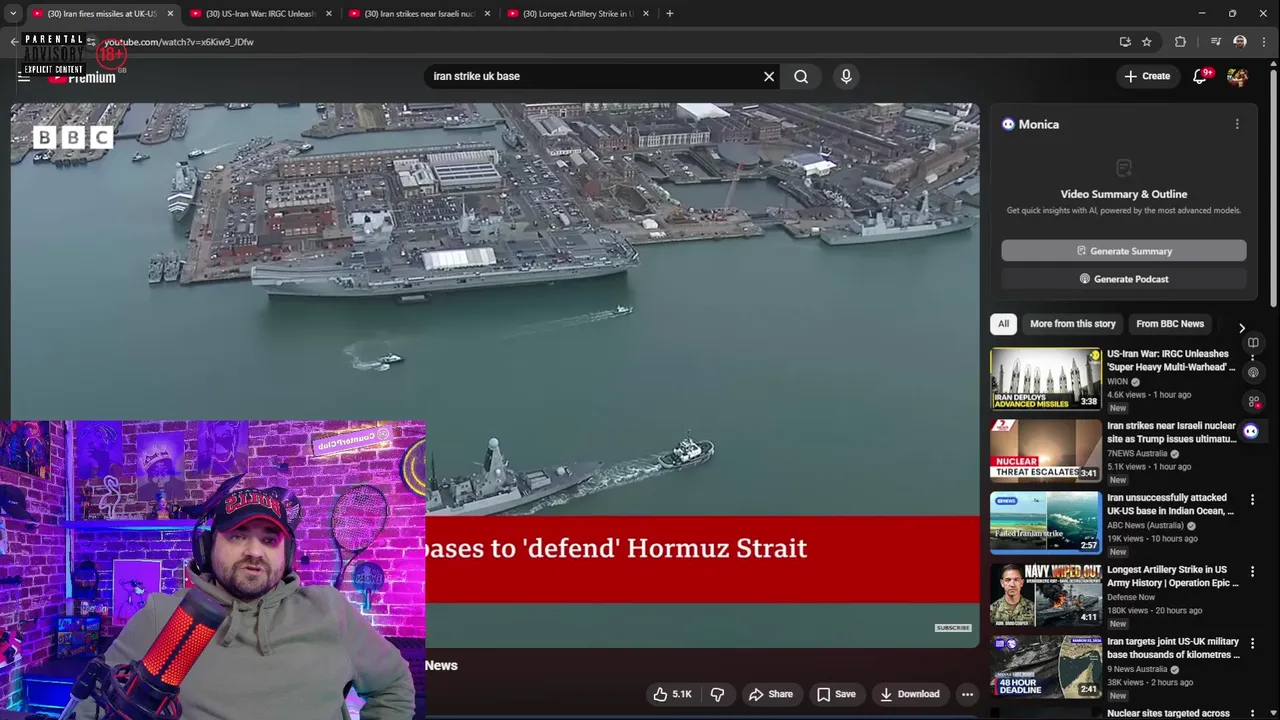Click the youtube.com address bar URL
The height and width of the screenshot is (720, 1280).
pyautogui.click(x=178, y=42)
